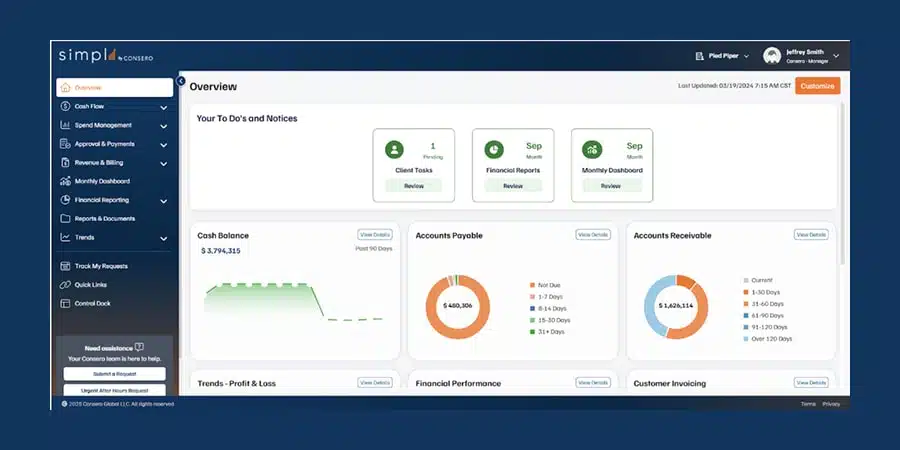Expand the Spend Management chevron
Screen dimensions: 900x450
click(164, 126)
